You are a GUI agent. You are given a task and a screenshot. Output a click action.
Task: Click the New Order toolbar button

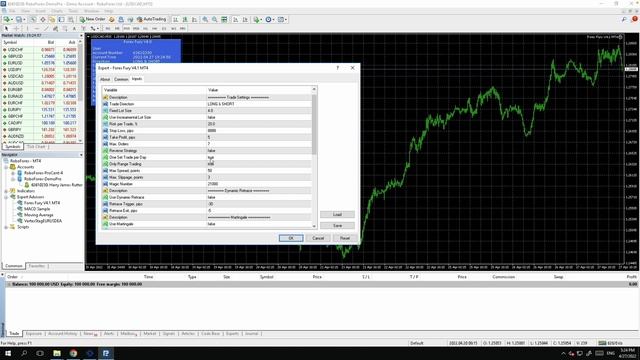coord(92,19)
